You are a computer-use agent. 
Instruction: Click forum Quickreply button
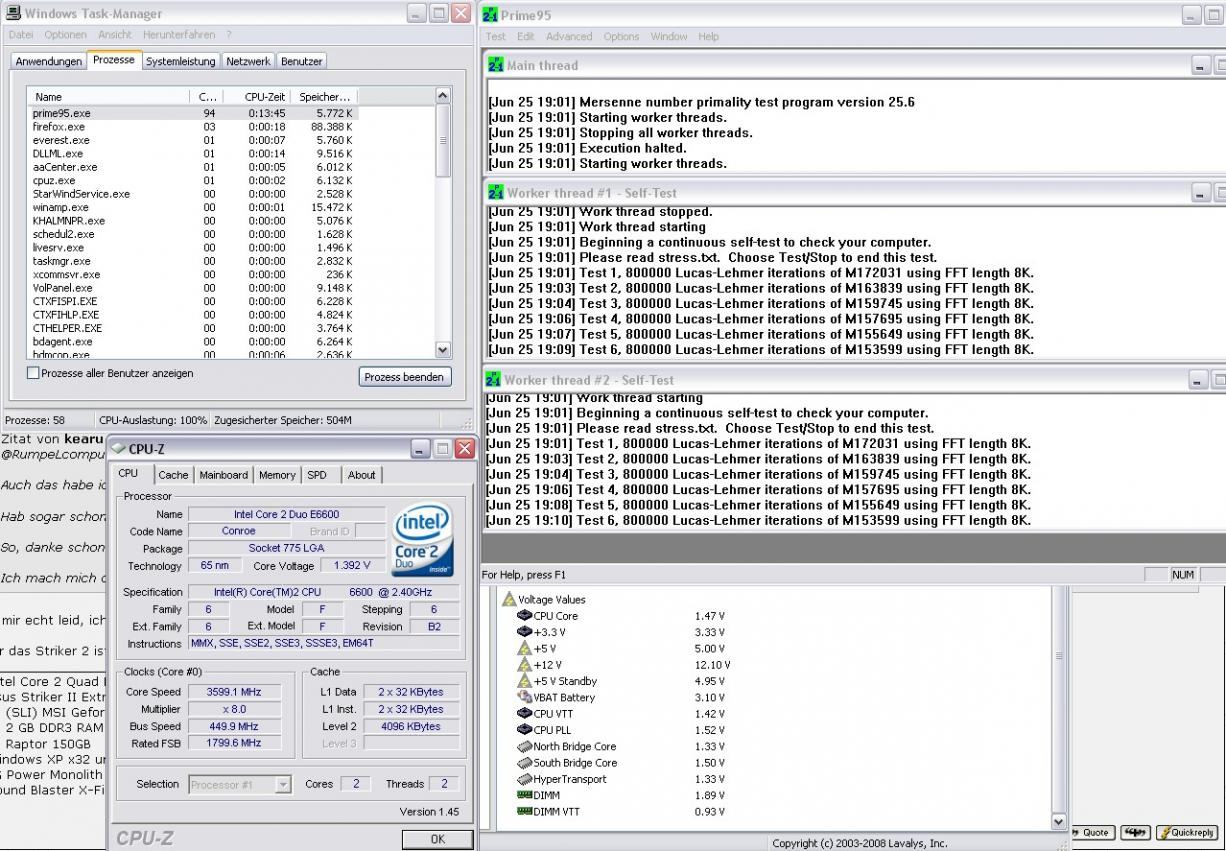pos(1186,832)
